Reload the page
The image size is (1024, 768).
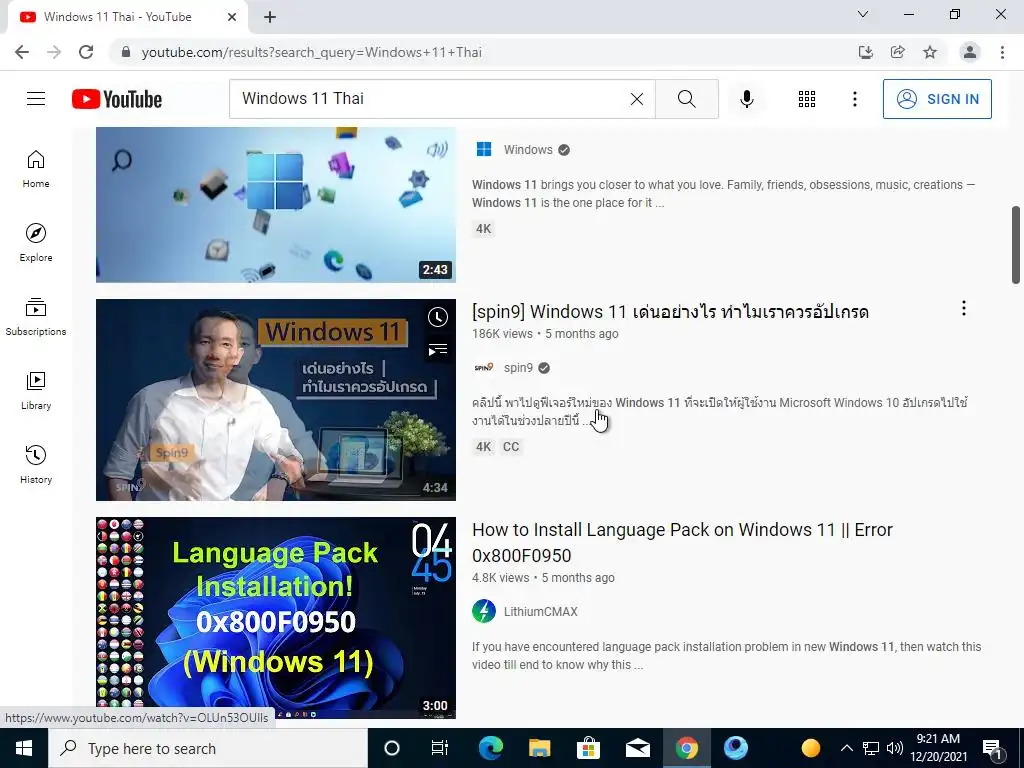(86, 52)
